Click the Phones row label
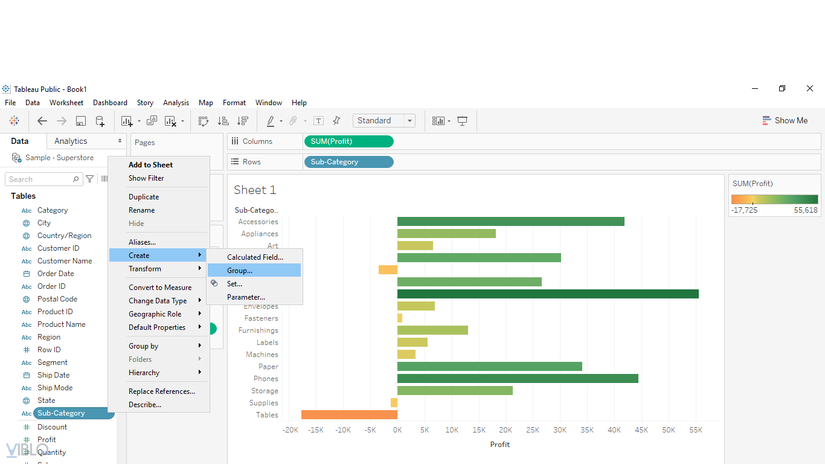Screen dimensions: 825x464 [x=266, y=379]
